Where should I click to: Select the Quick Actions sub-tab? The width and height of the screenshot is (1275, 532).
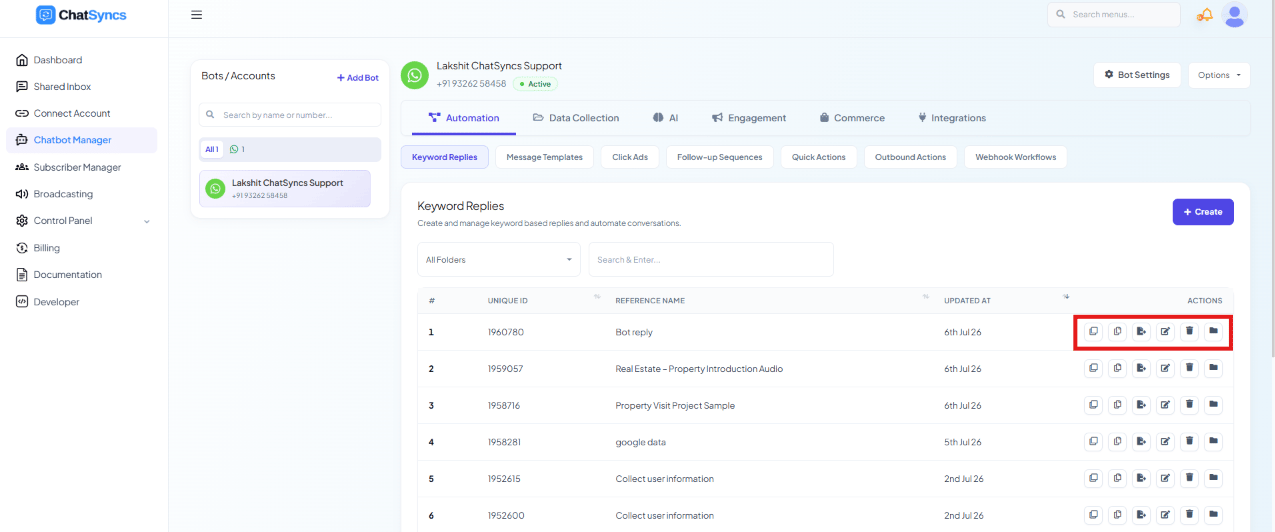coord(819,157)
